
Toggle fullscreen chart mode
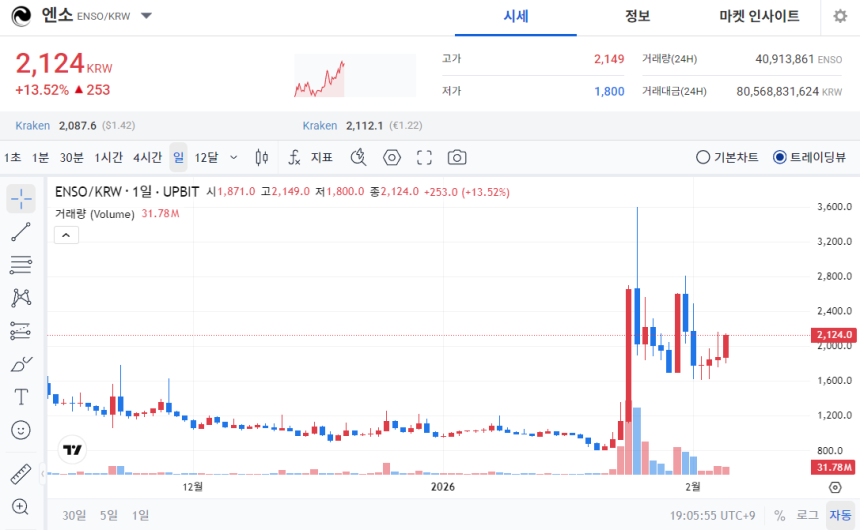click(x=424, y=158)
